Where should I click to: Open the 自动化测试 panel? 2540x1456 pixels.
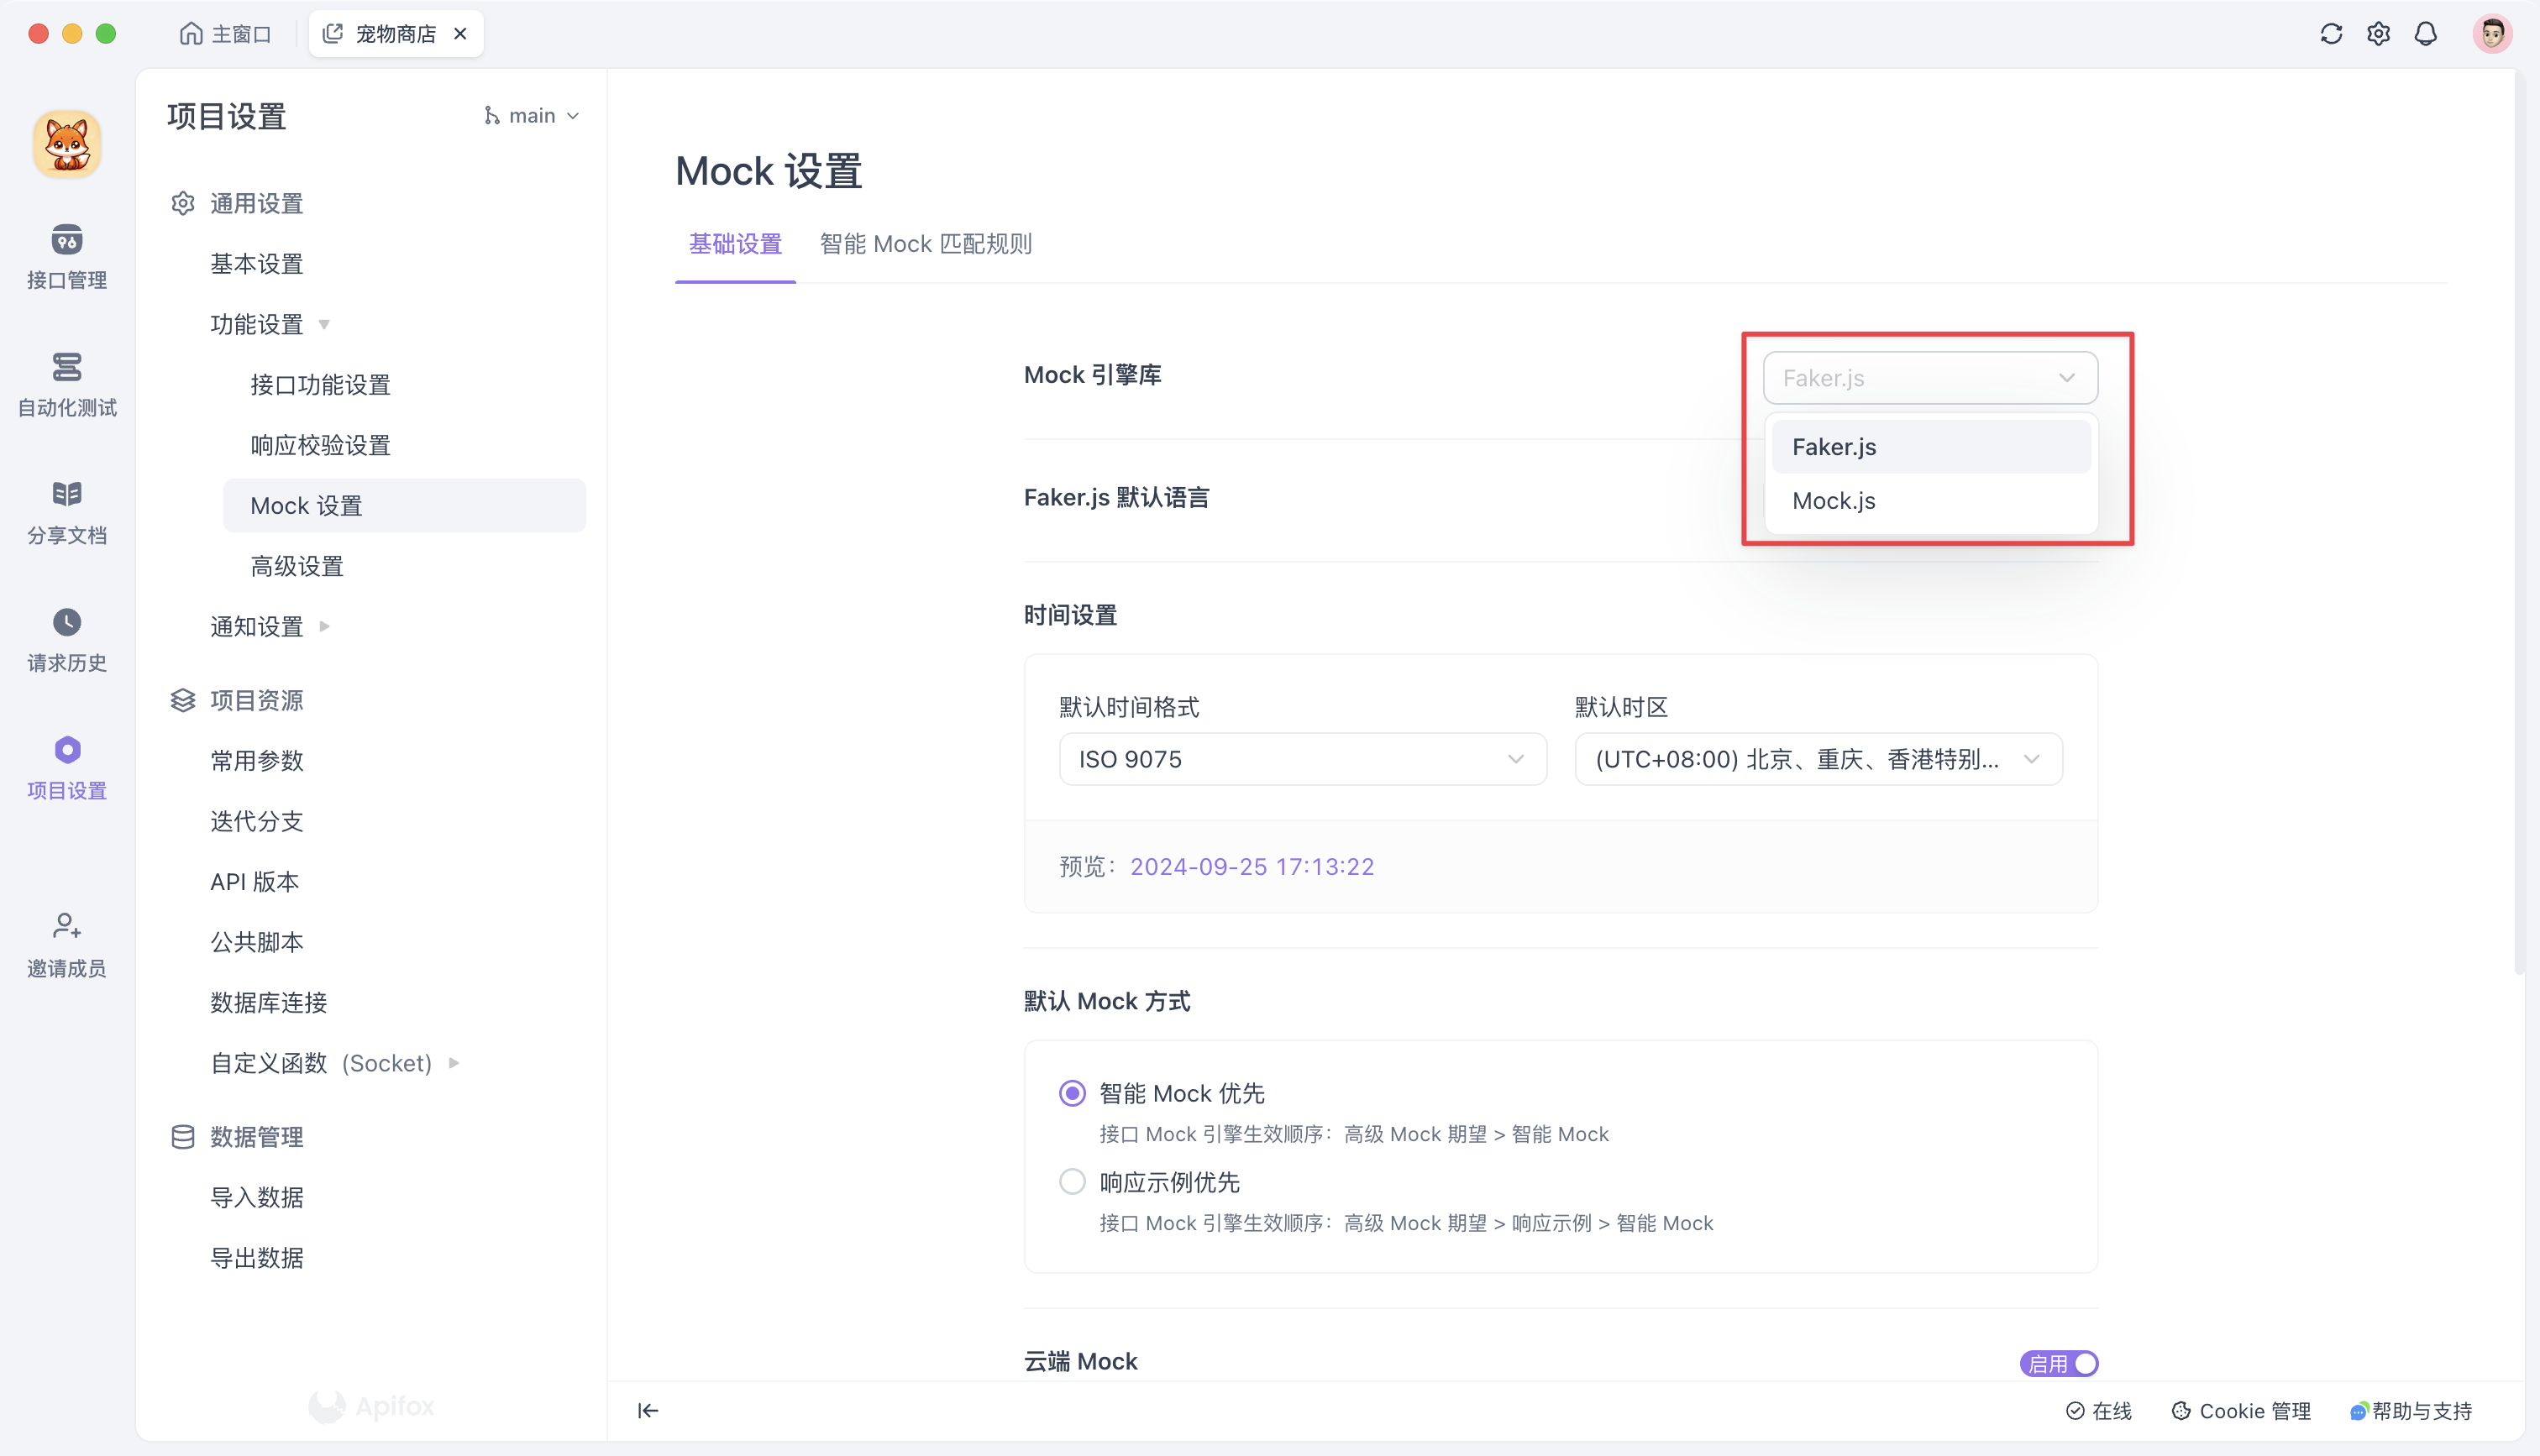[66, 383]
